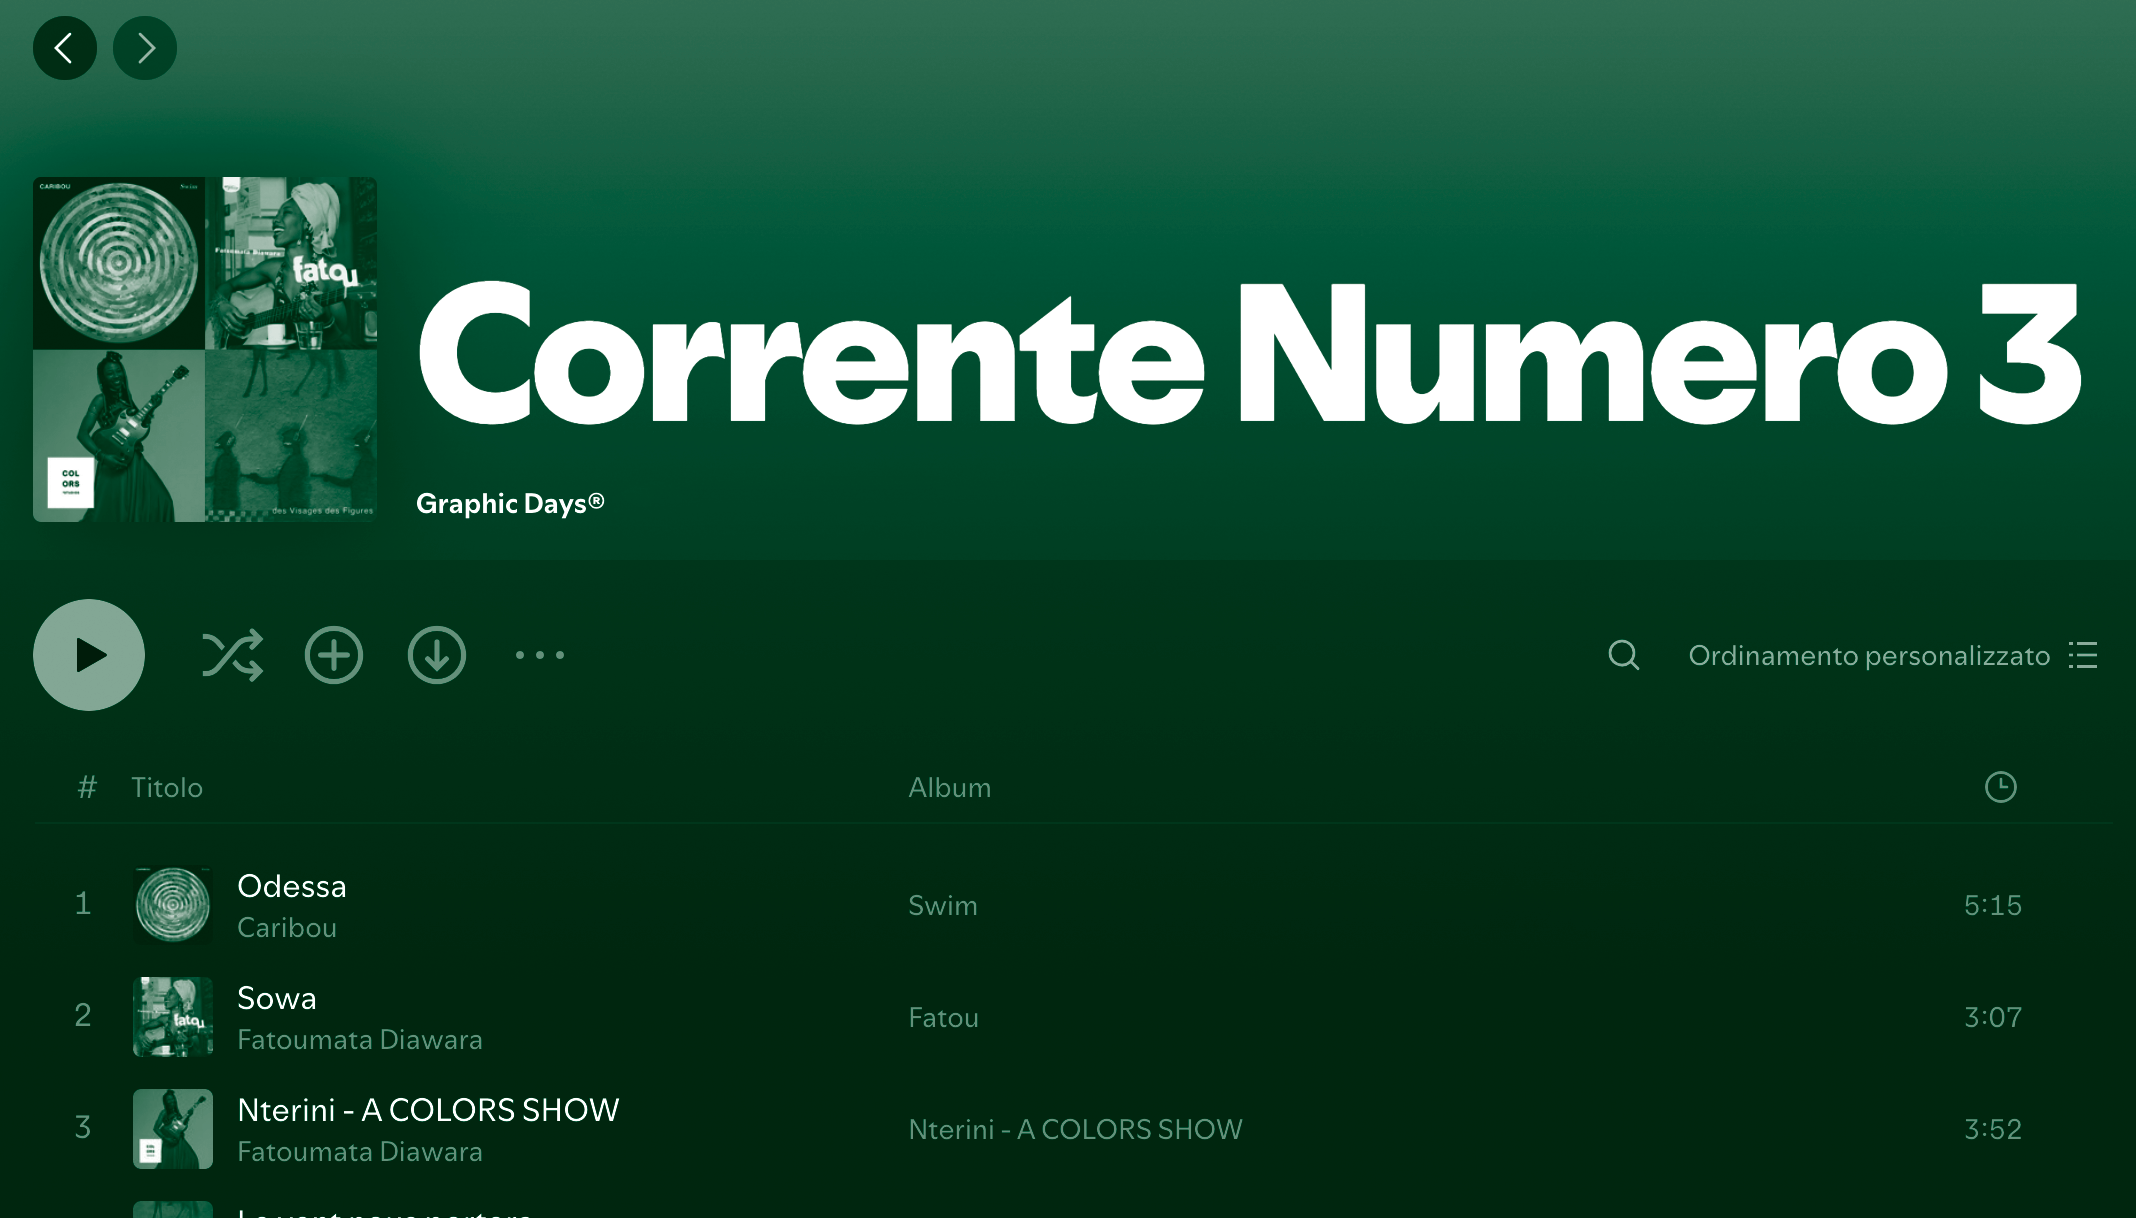Toggle shuffle mode
This screenshot has width=2136, height=1218.
click(x=233, y=655)
